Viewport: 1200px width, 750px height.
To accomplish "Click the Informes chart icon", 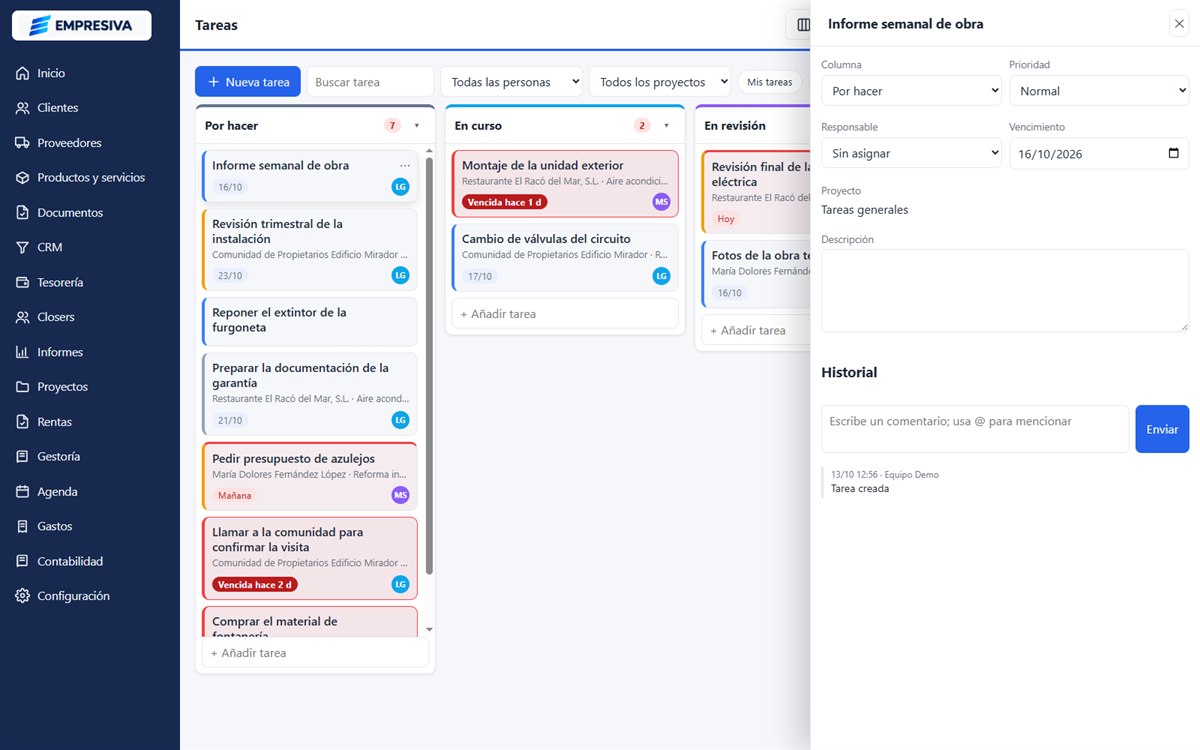I will pos(22,352).
